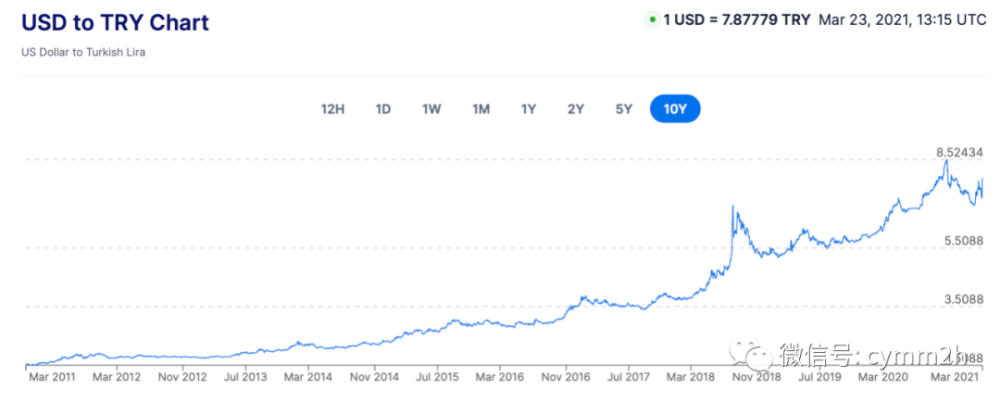Click the 8.52434 peak value label
This screenshot has width=1000, height=402.
coord(959,152)
